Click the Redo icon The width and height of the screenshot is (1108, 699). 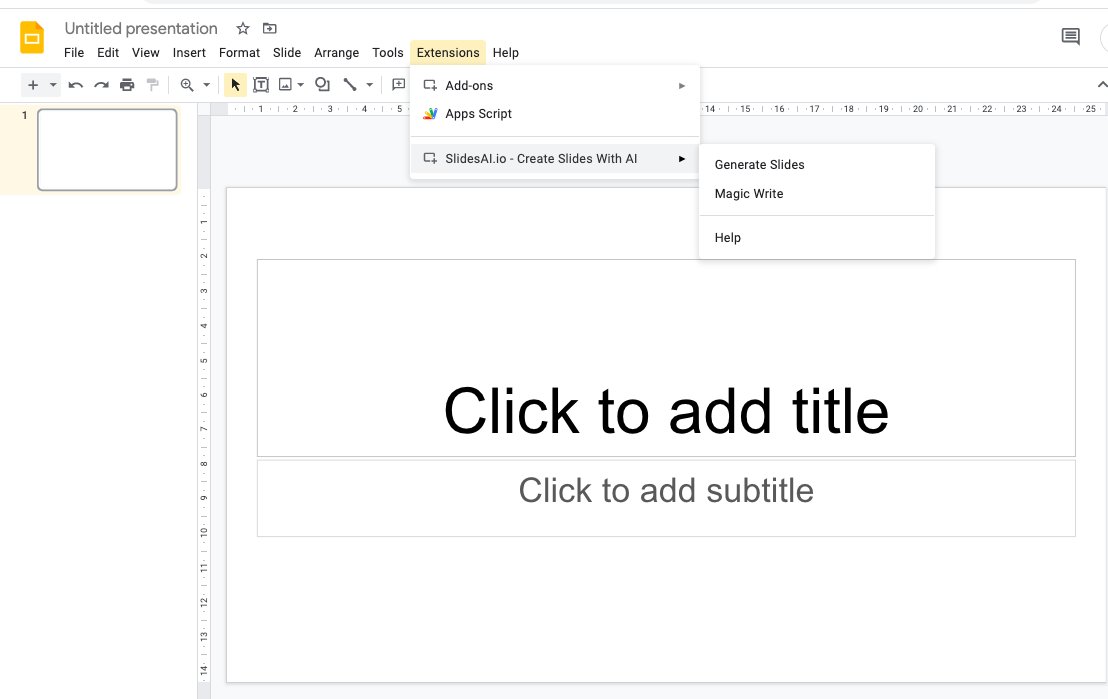point(102,85)
